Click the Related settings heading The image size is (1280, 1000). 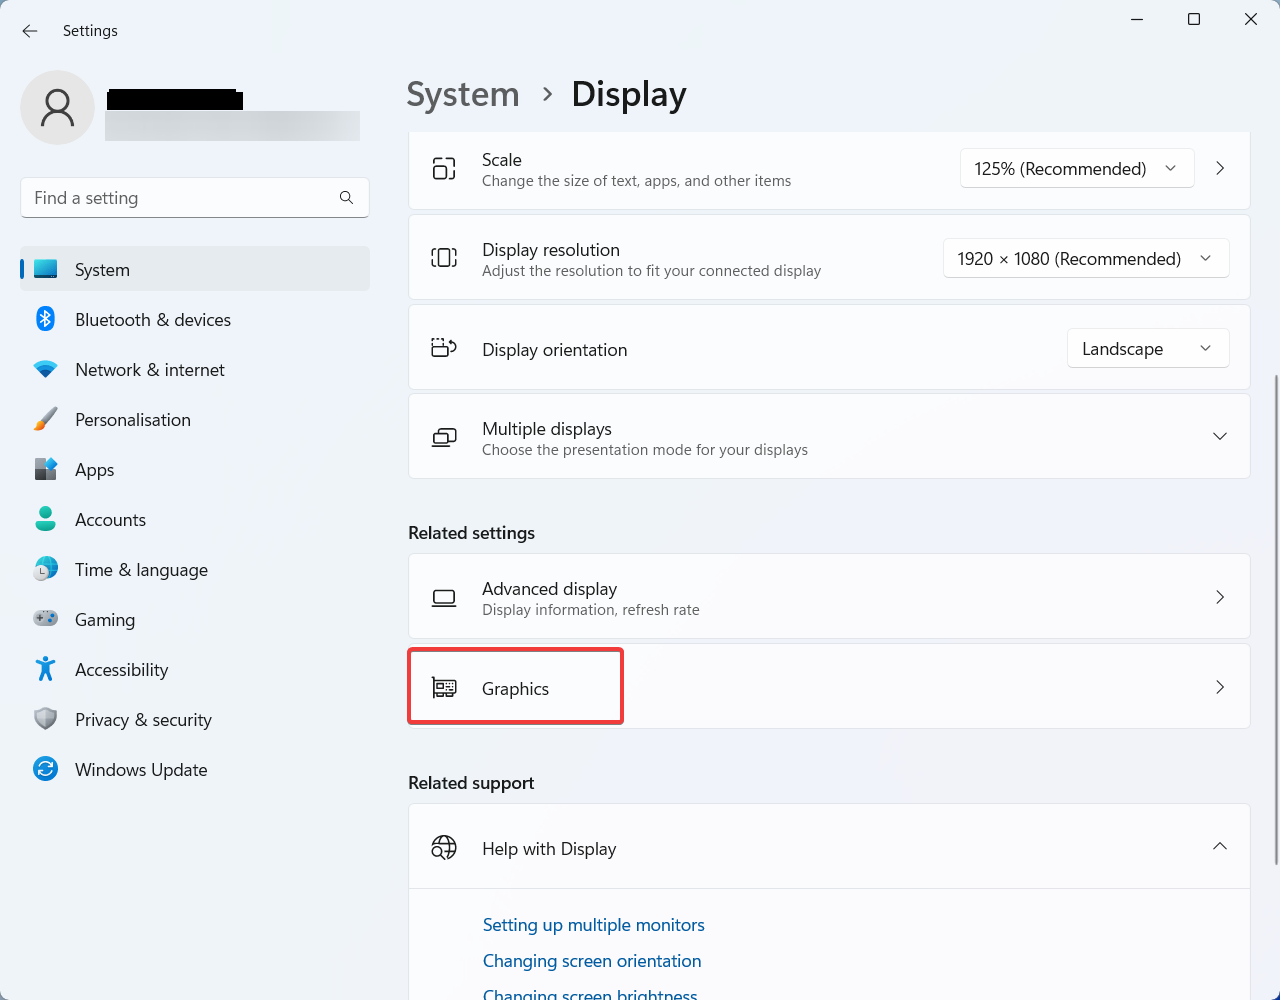[471, 533]
